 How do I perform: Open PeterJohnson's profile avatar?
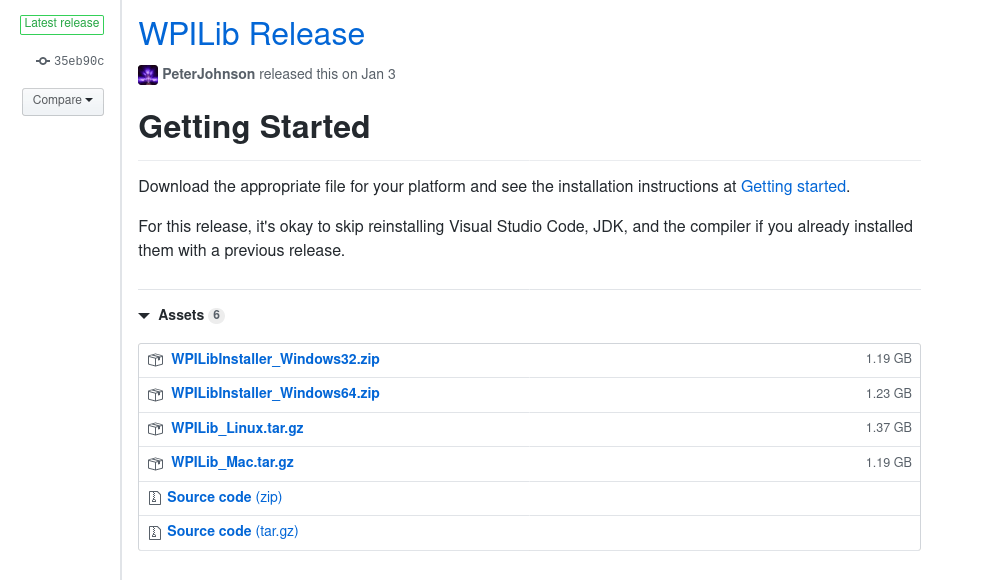coord(148,74)
